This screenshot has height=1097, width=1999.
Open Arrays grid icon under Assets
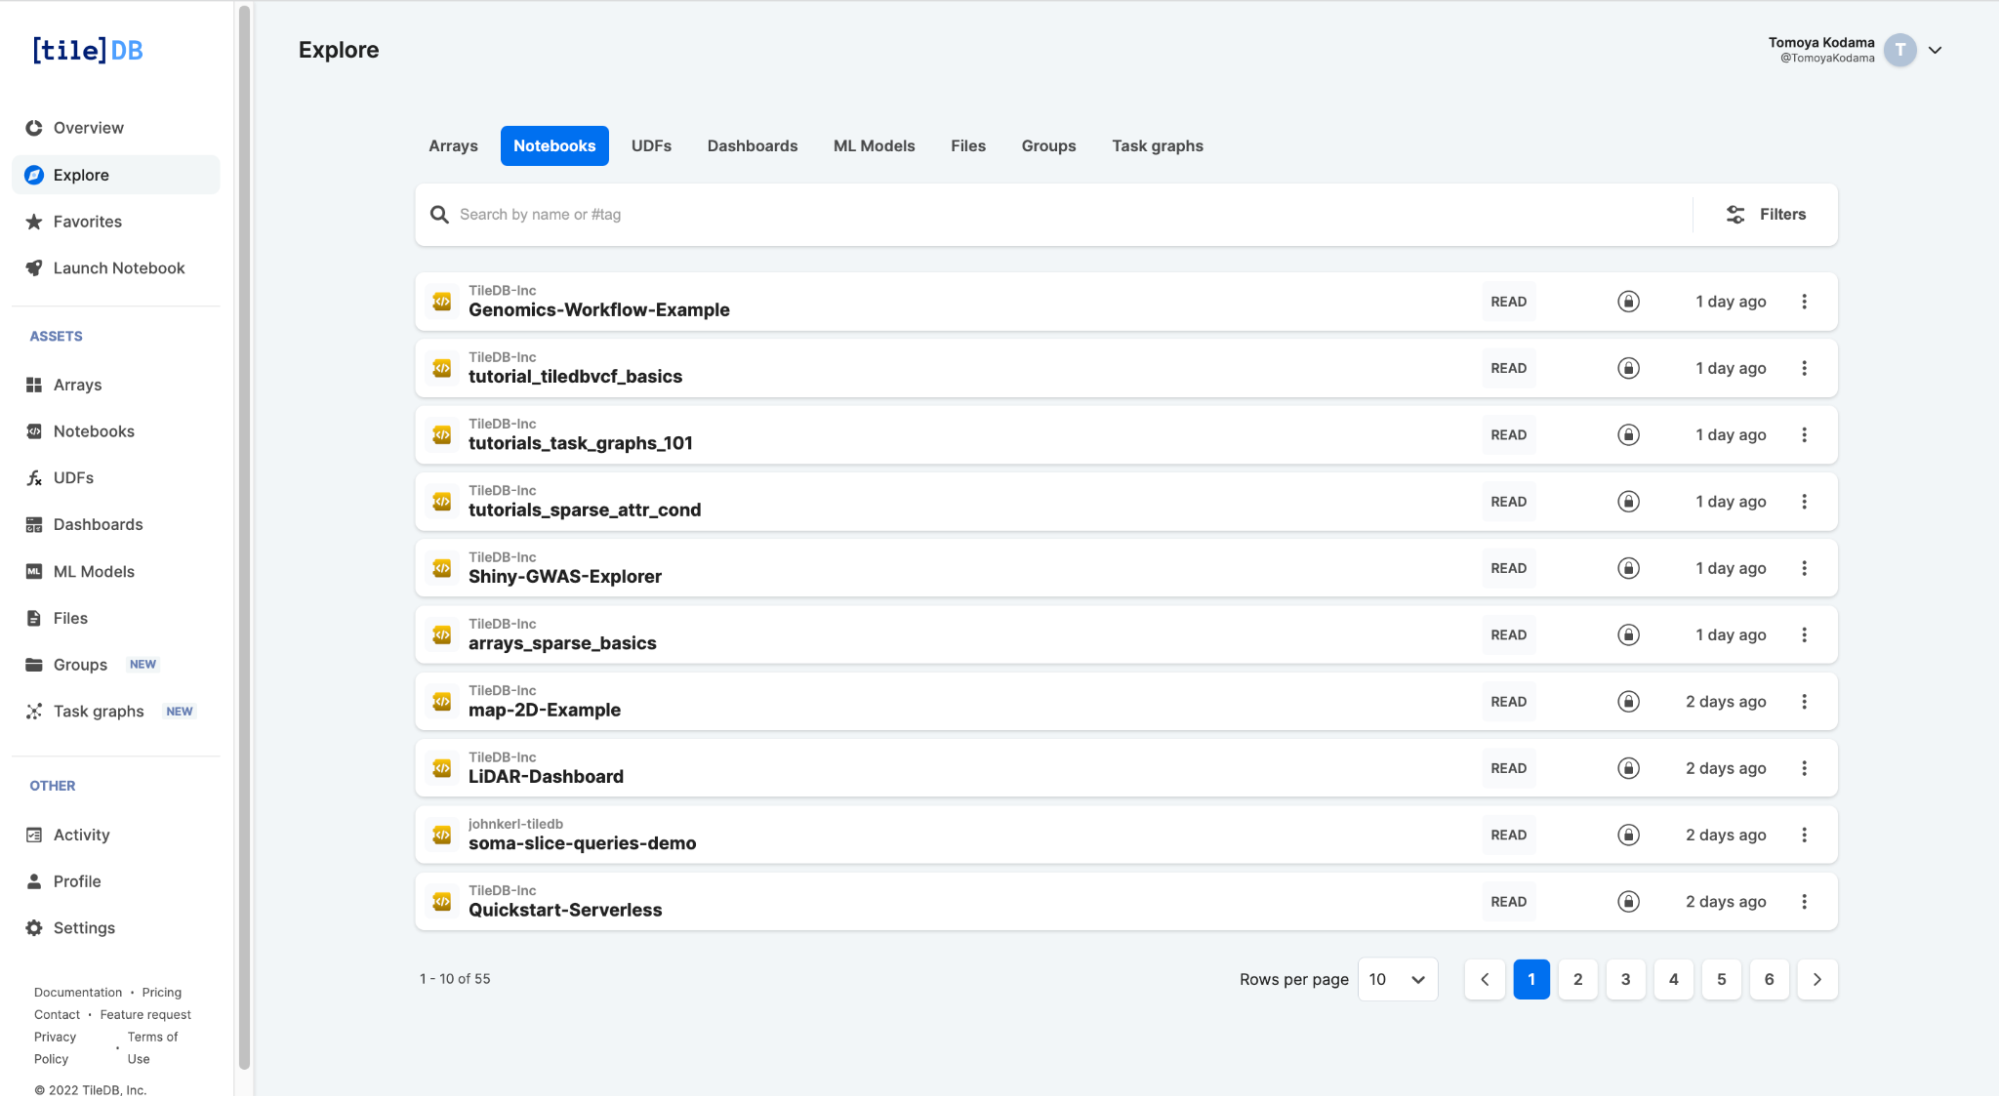34,385
